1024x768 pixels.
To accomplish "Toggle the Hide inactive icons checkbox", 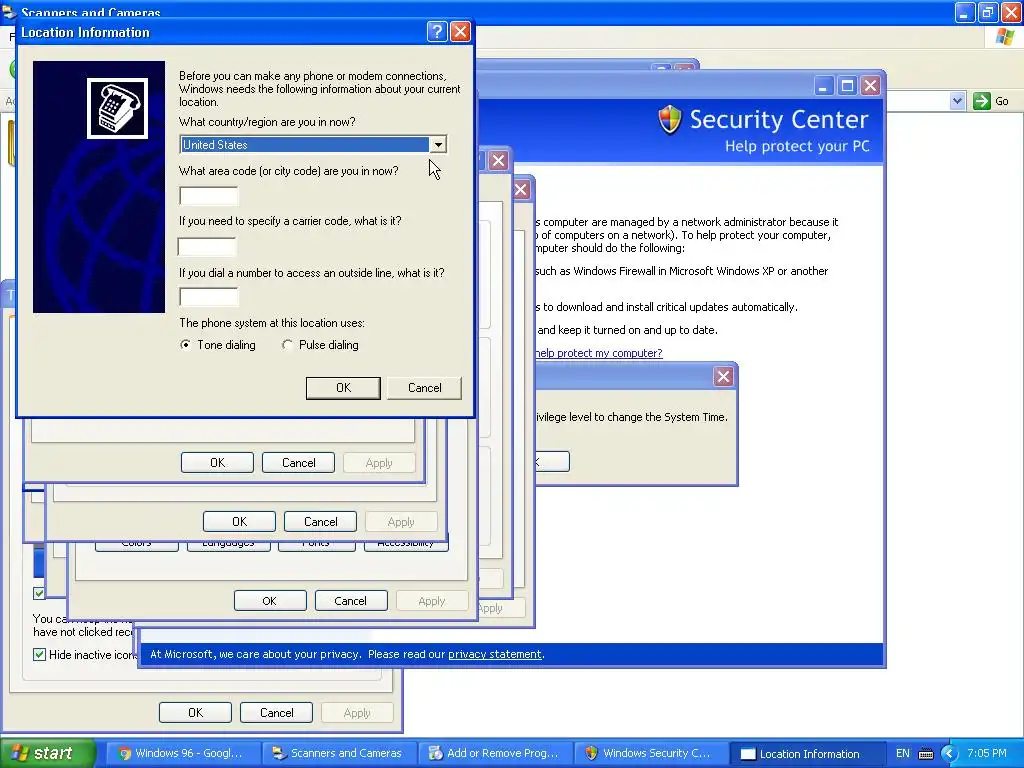I will 39,654.
